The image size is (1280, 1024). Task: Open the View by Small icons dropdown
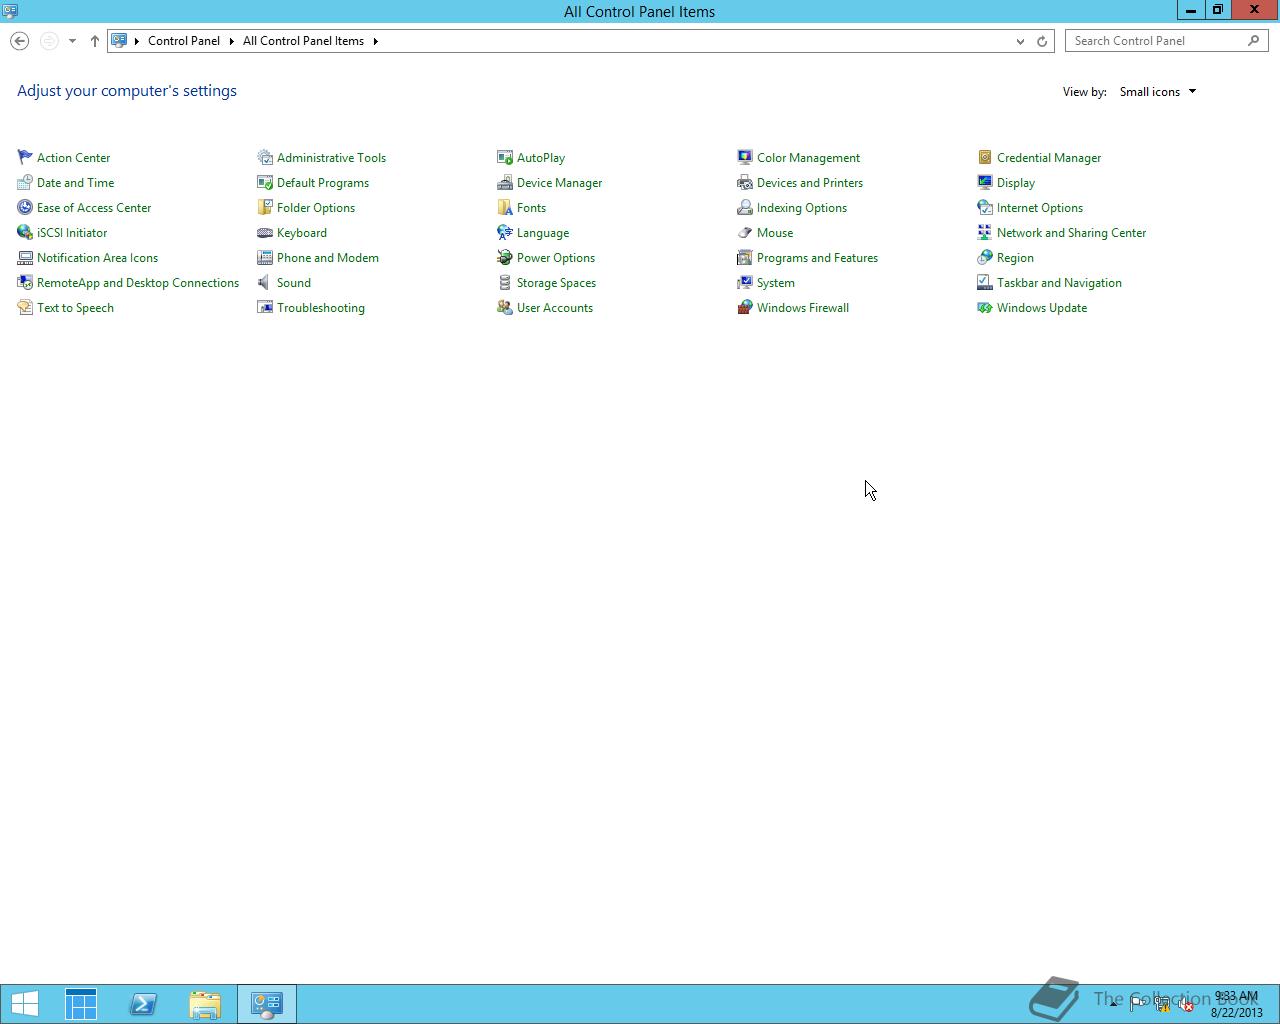(1157, 91)
